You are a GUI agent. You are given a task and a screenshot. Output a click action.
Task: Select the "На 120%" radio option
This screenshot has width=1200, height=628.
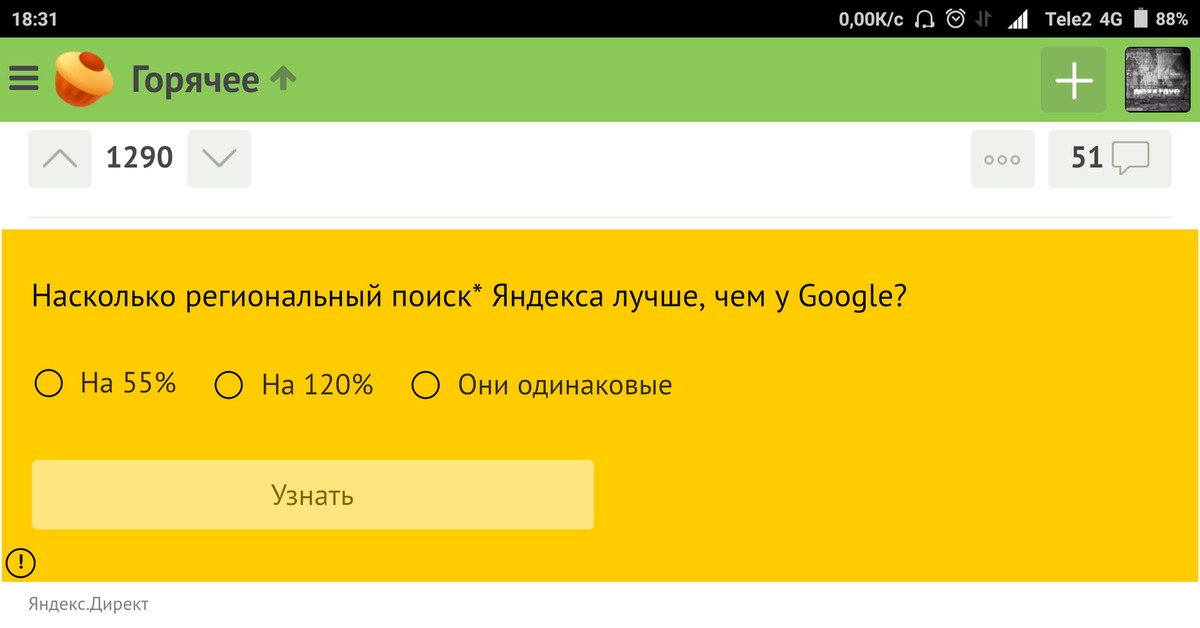click(x=229, y=385)
